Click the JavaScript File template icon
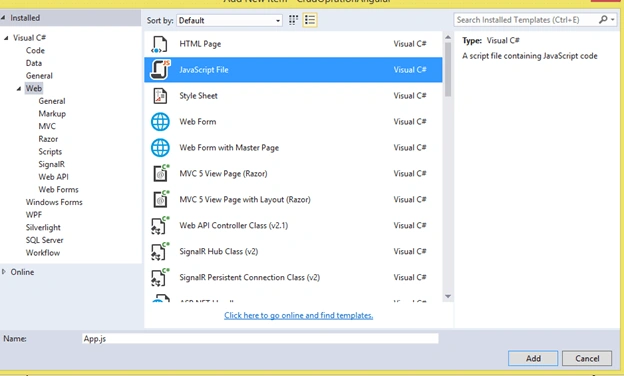 pyautogui.click(x=160, y=70)
